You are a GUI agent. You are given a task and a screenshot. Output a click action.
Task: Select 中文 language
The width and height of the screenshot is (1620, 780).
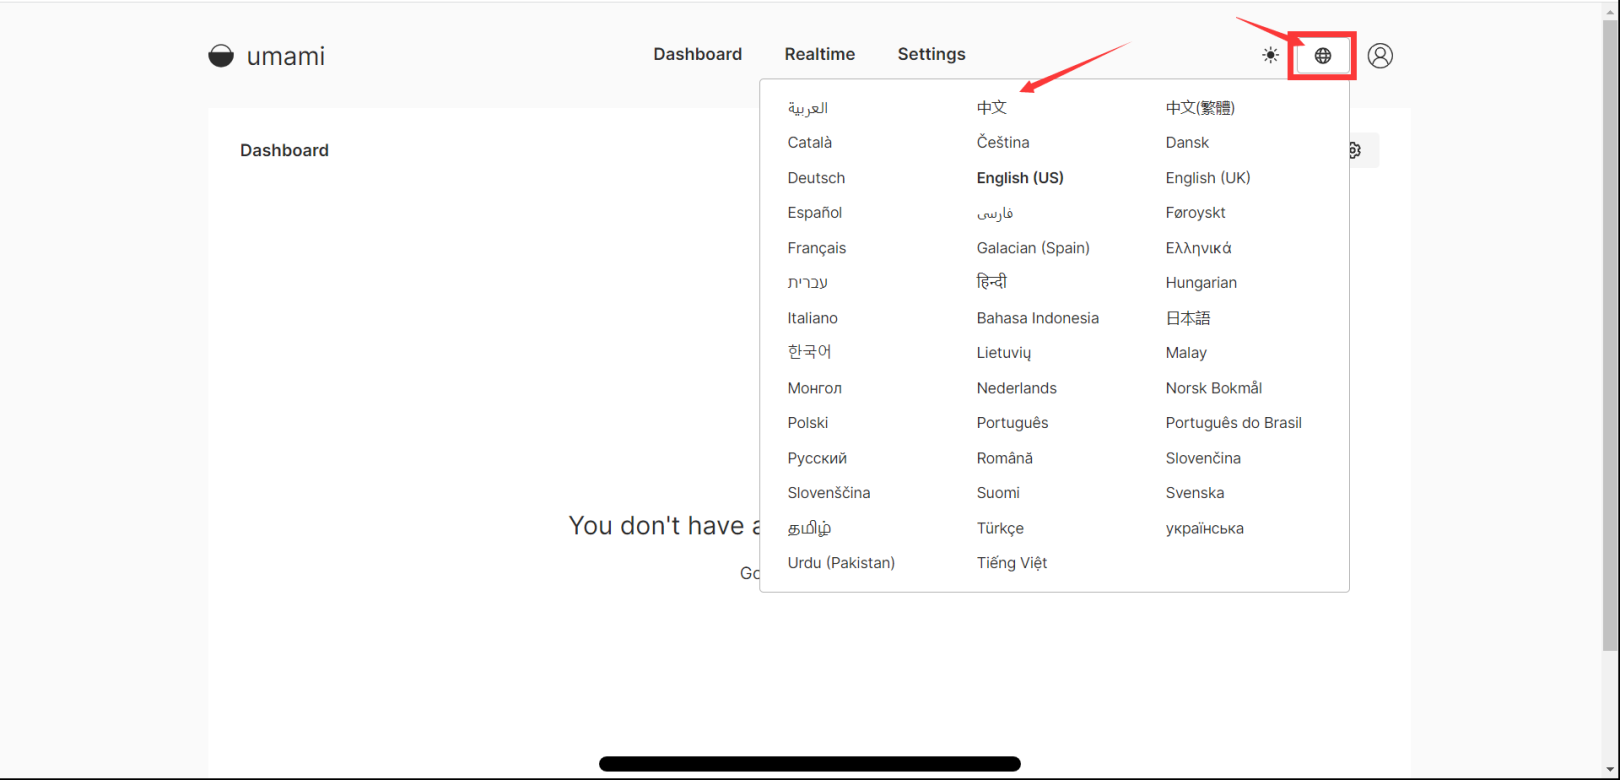click(992, 107)
